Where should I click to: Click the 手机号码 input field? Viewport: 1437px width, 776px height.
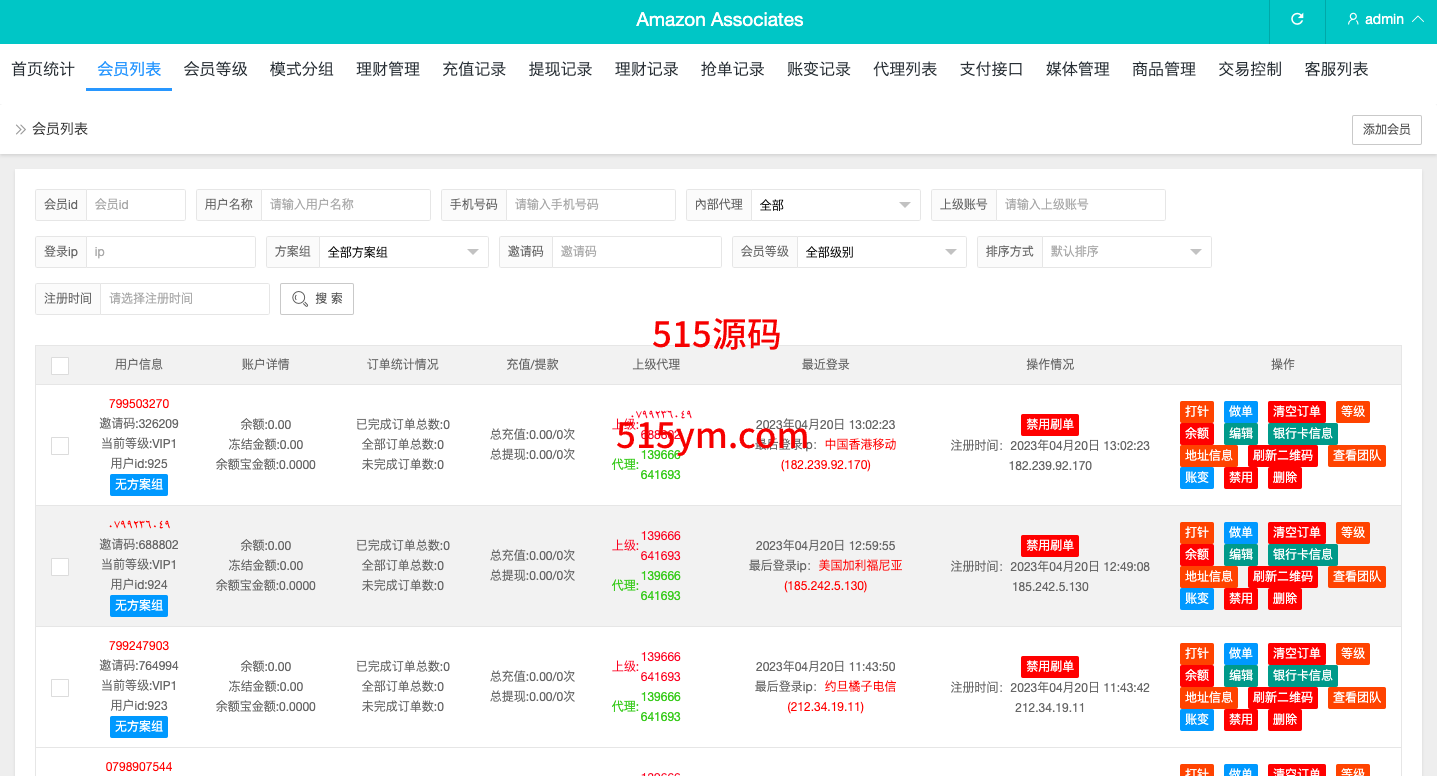[x=590, y=205]
